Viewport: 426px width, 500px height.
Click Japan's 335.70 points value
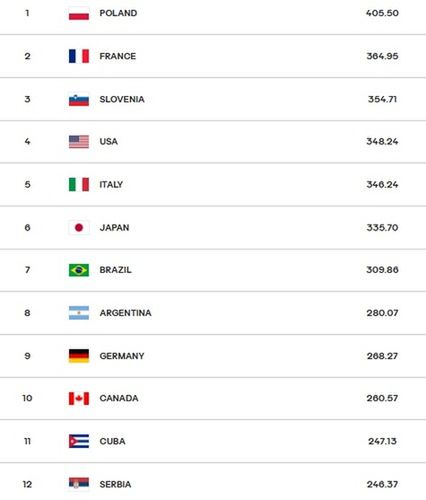(x=382, y=228)
